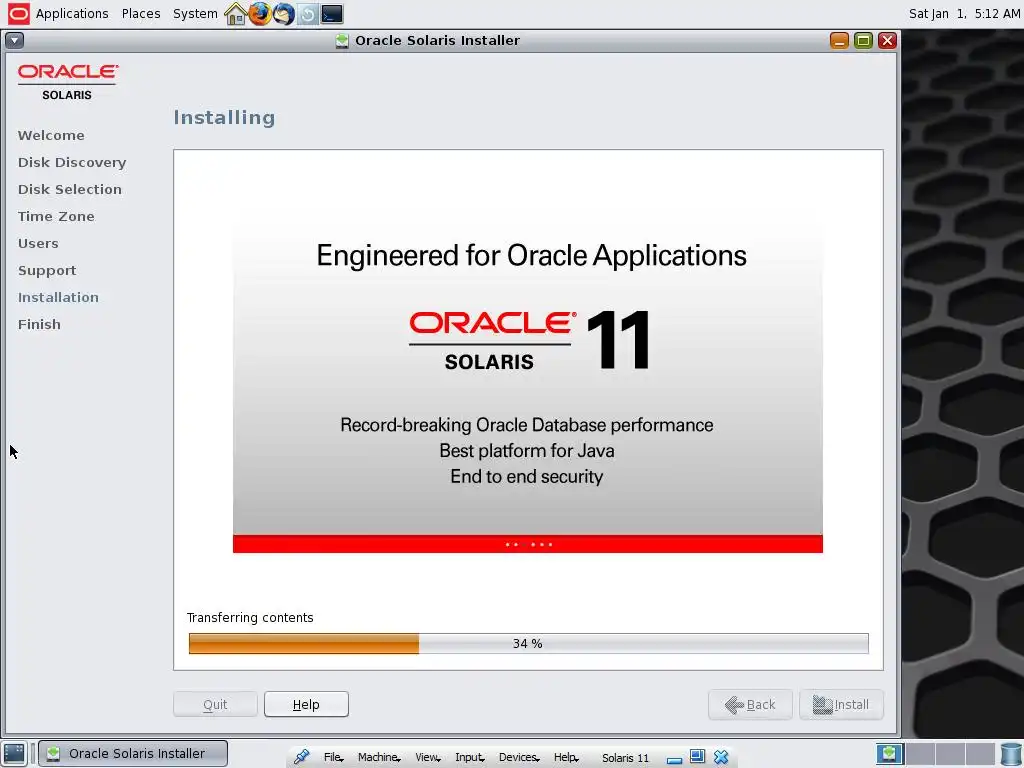Click the circular-arrow update icon in top panel
This screenshot has width=1024, height=768.
click(x=308, y=14)
